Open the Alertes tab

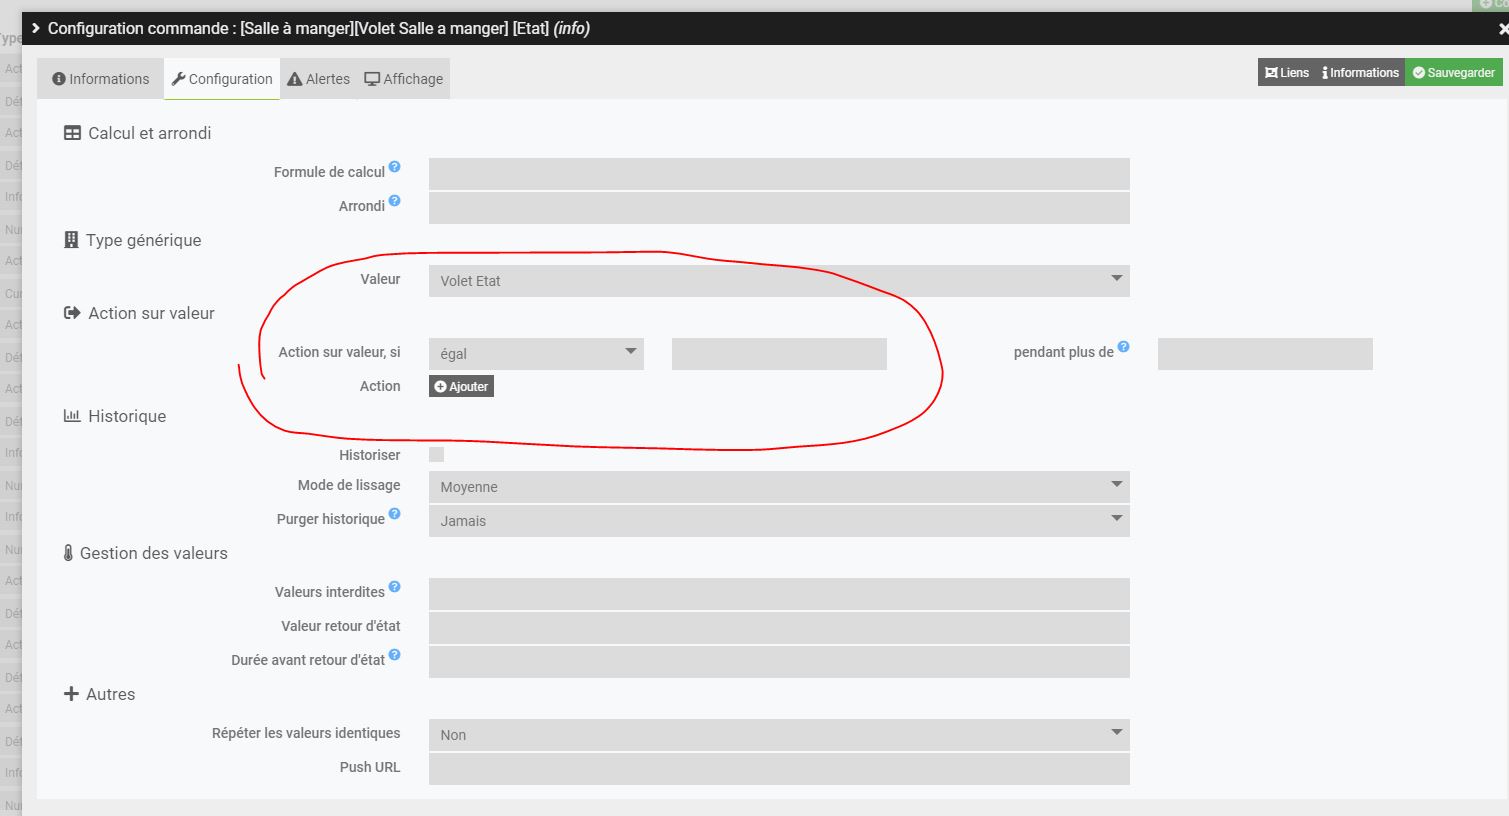tap(319, 79)
